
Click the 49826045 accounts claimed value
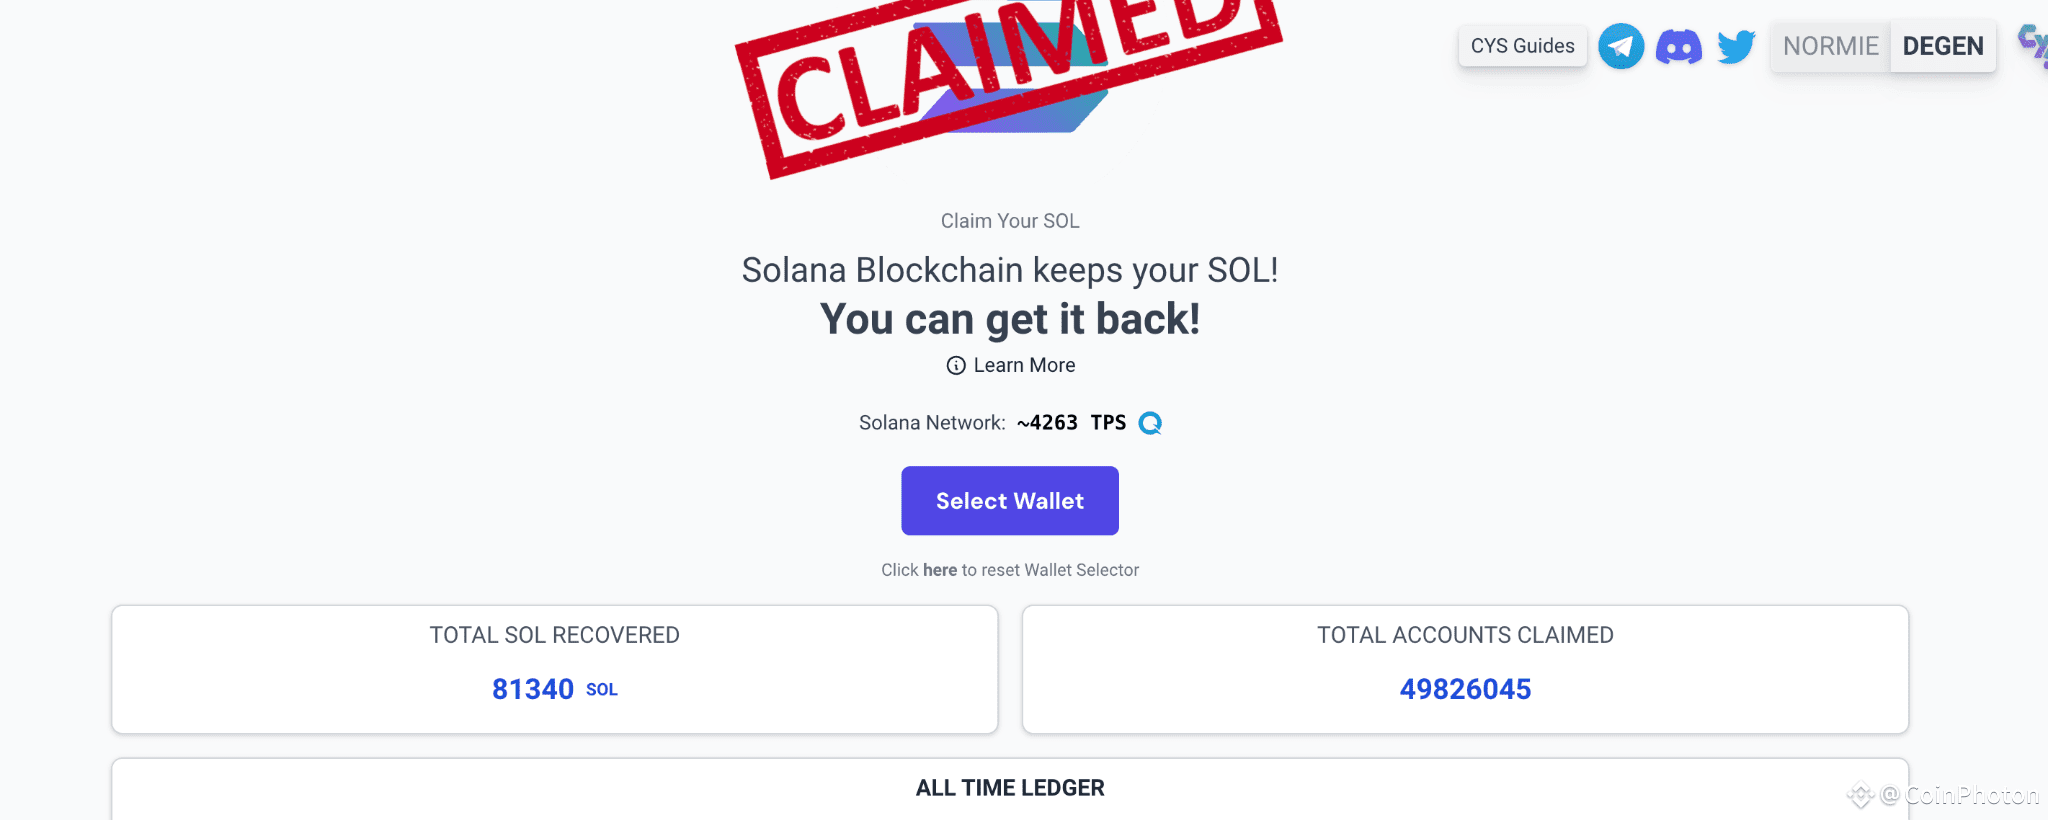pos(1465,688)
